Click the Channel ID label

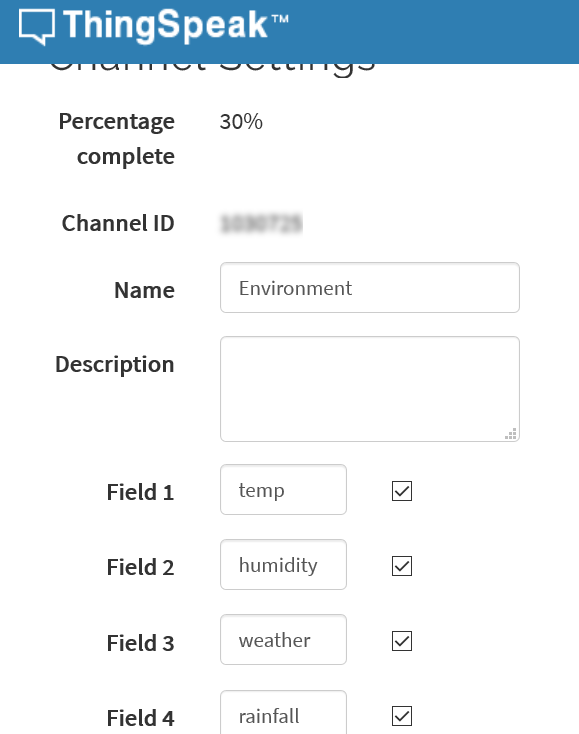(x=118, y=223)
